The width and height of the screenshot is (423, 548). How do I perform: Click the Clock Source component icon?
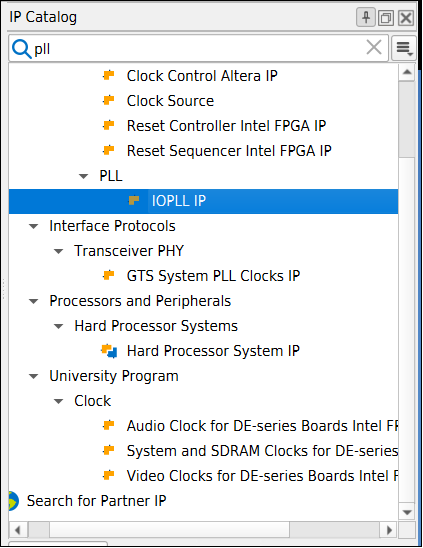point(109,100)
